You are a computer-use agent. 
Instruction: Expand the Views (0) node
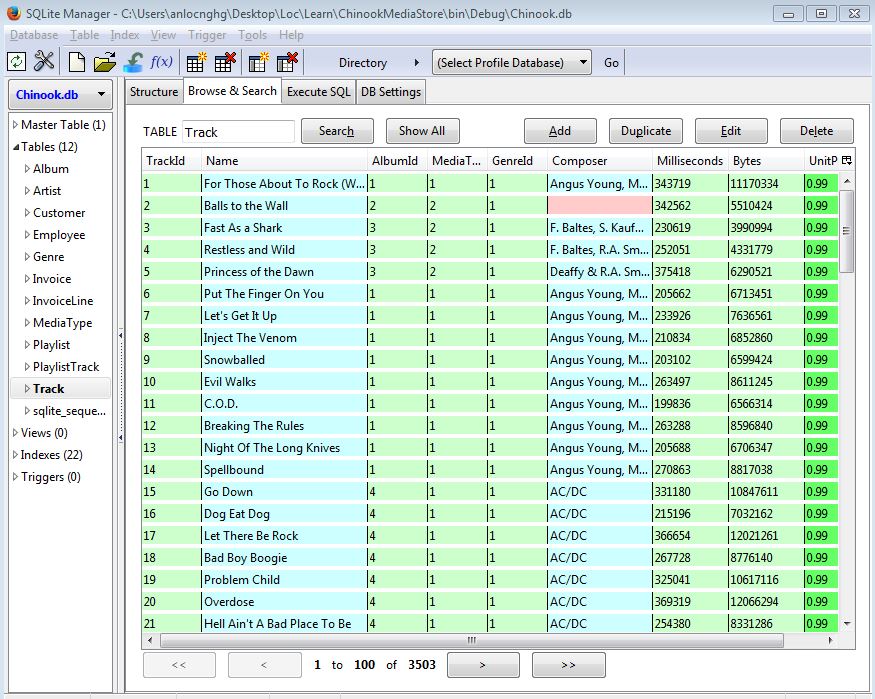click(16, 432)
